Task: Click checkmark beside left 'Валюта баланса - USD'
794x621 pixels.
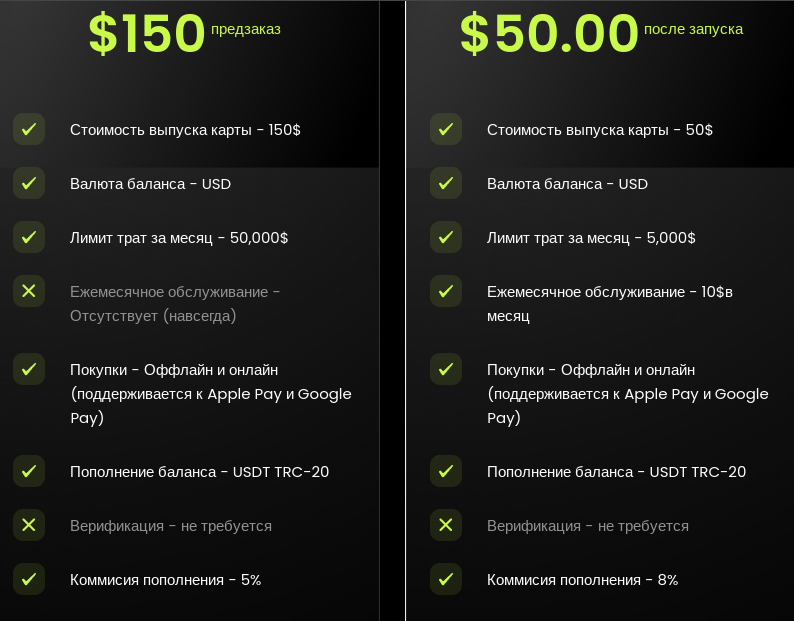Action: (x=29, y=183)
